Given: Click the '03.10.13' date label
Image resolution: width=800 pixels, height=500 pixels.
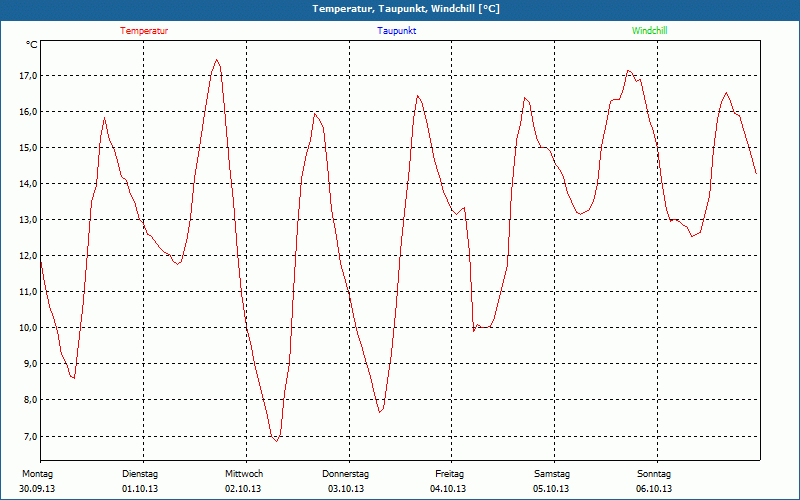Looking at the screenshot, I should pyautogui.click(x=346, y=489).
